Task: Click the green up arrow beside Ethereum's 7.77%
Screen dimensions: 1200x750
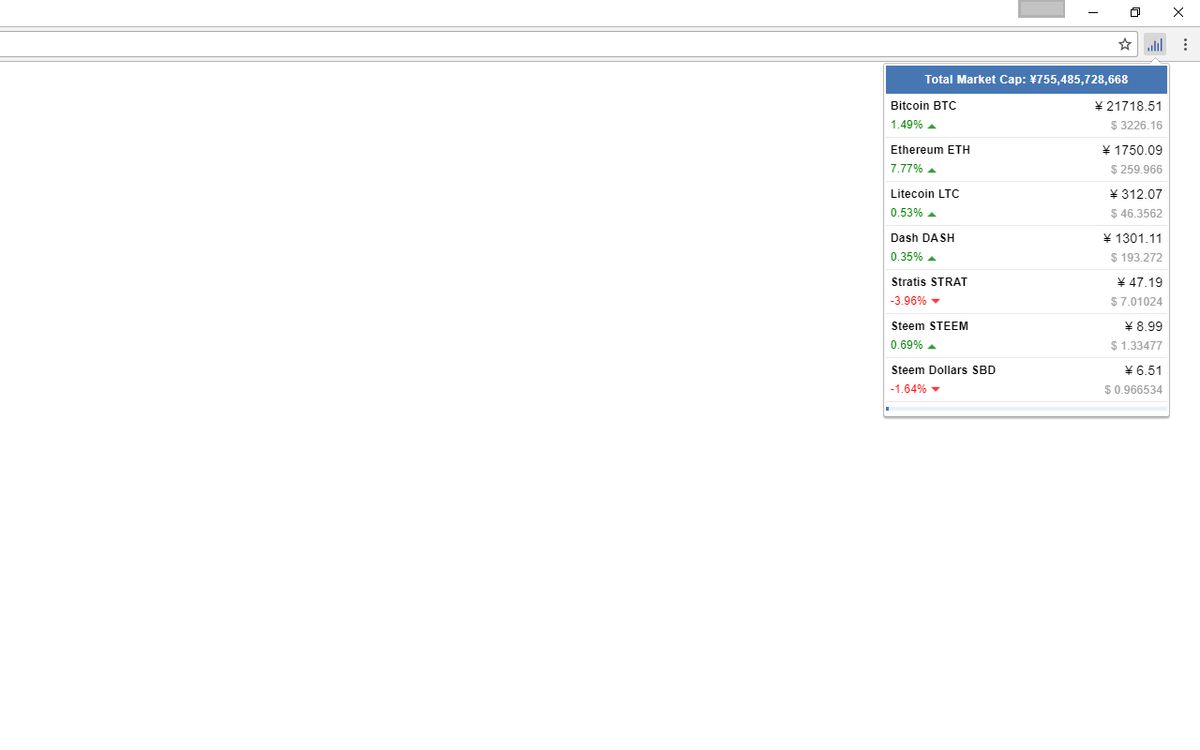Action: click(932, 170)
